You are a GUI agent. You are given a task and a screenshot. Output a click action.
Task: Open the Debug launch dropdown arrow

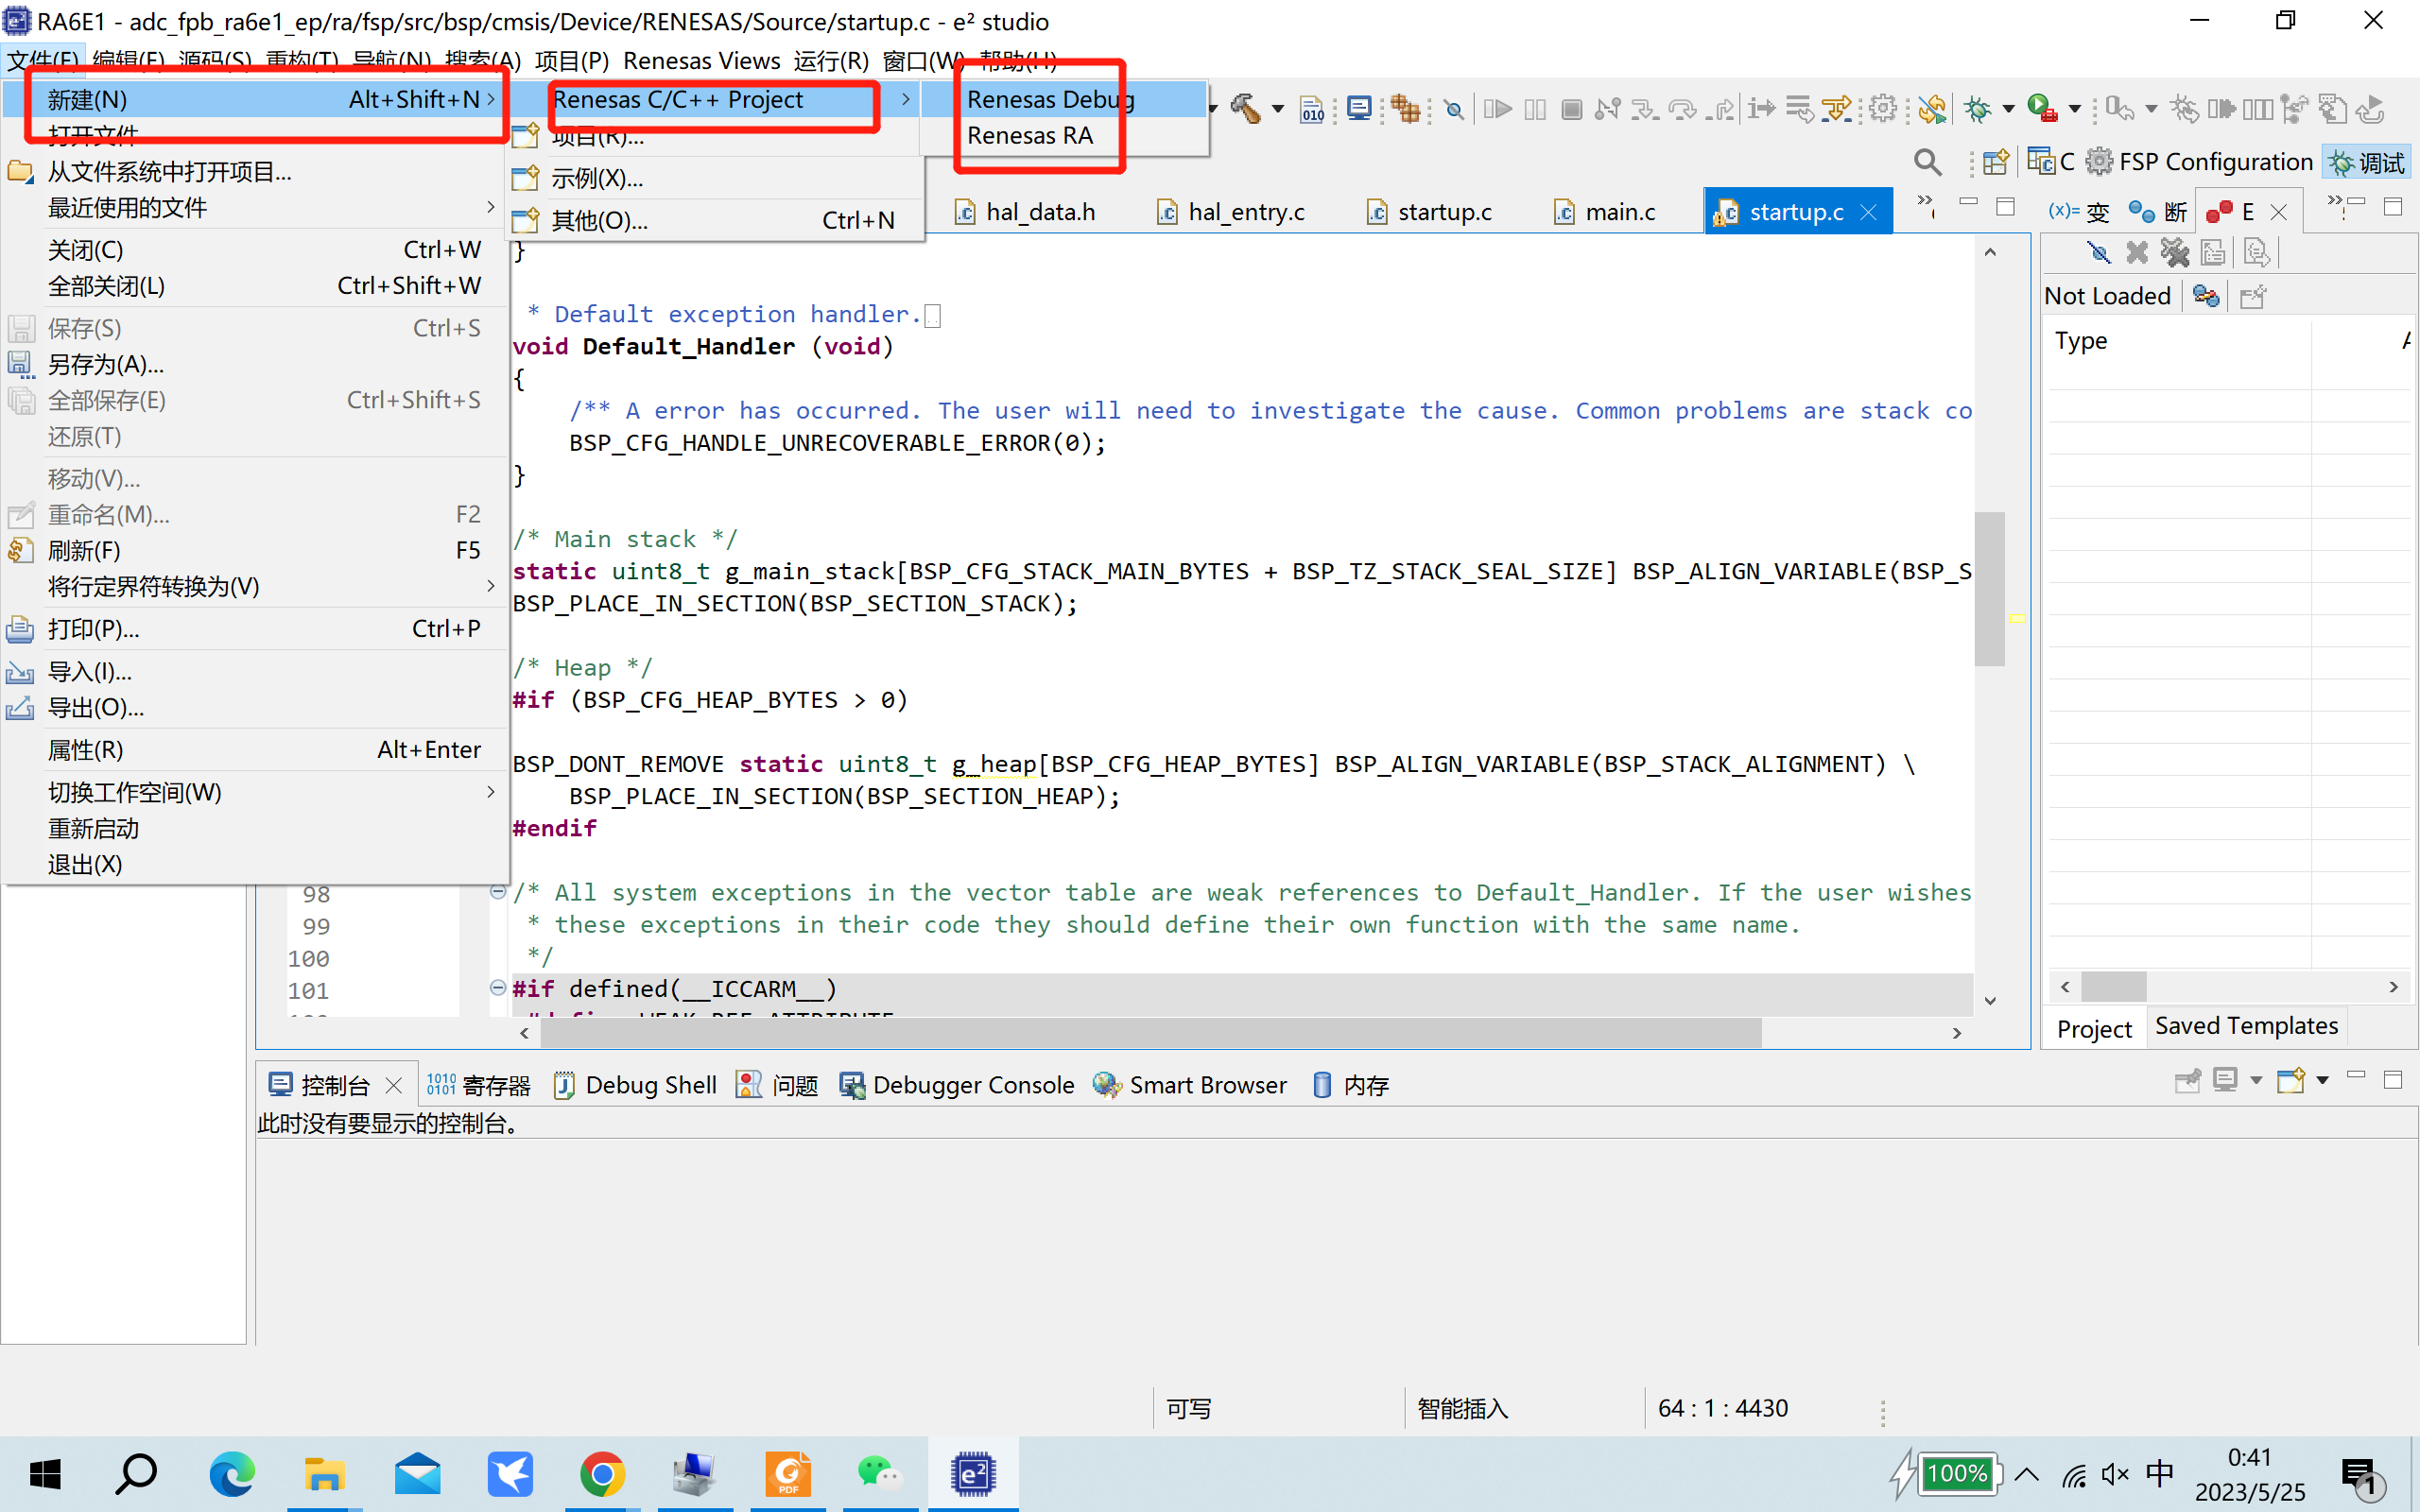(x=2008, y=109)
